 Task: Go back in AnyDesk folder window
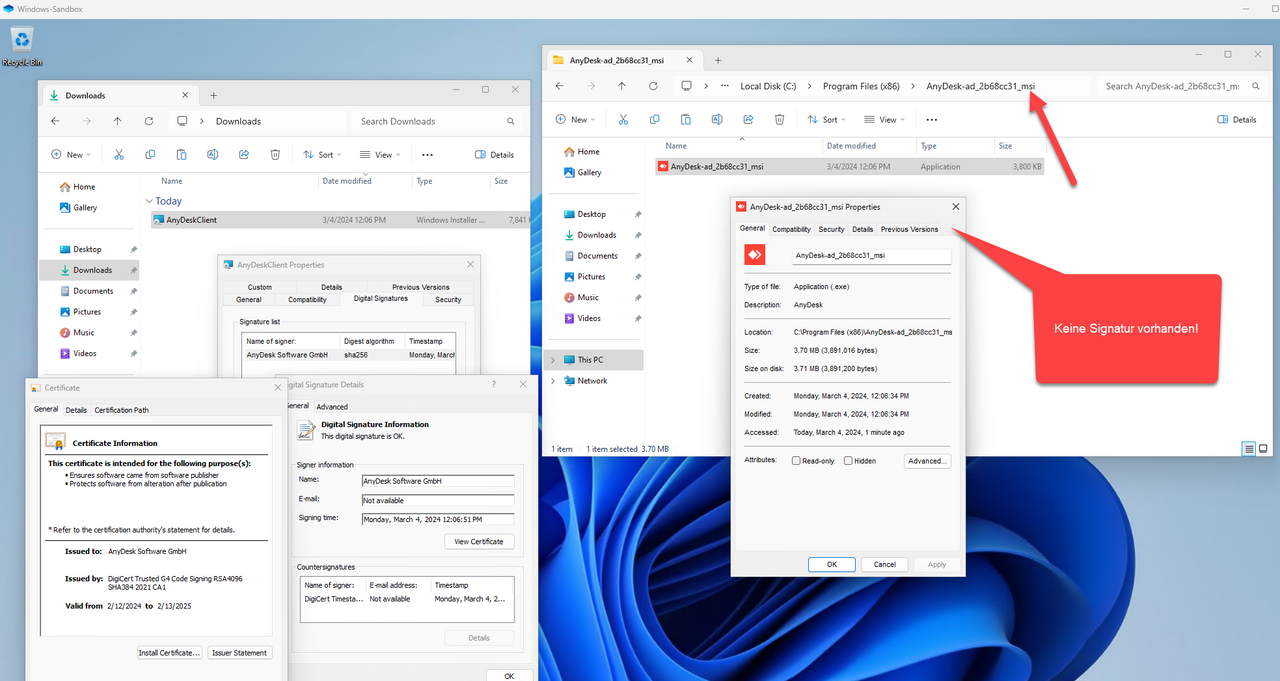pyautogui.click(x=559, y=86)
